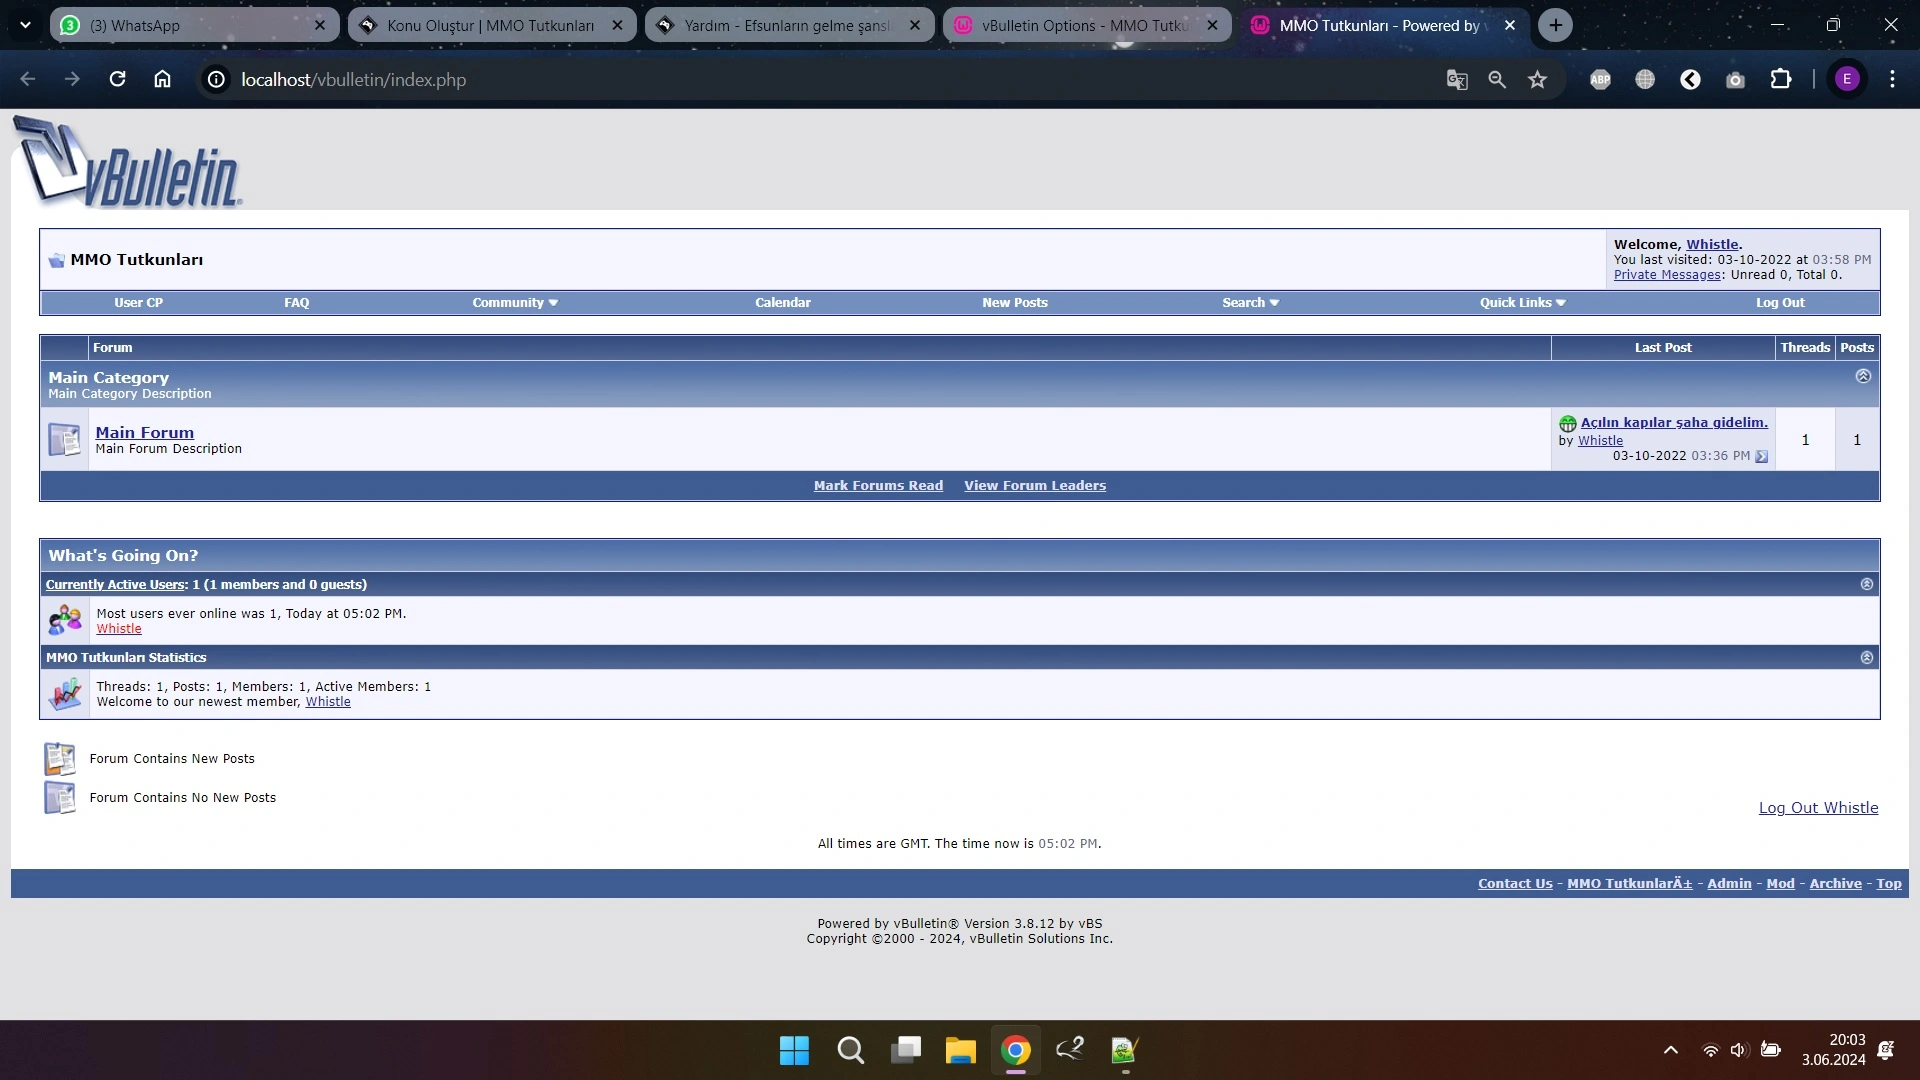The image size is (1920, 1080).
Task: Collapse the Main Category section
Action: point(1863,376)
